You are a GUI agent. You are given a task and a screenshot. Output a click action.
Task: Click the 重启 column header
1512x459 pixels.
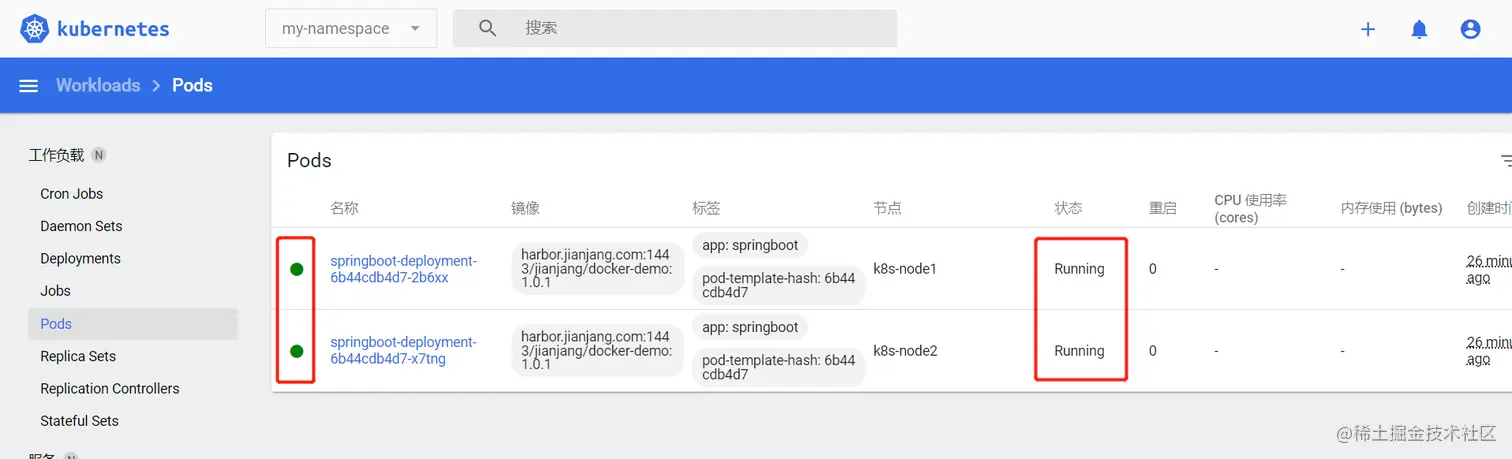pos(1163,208)
